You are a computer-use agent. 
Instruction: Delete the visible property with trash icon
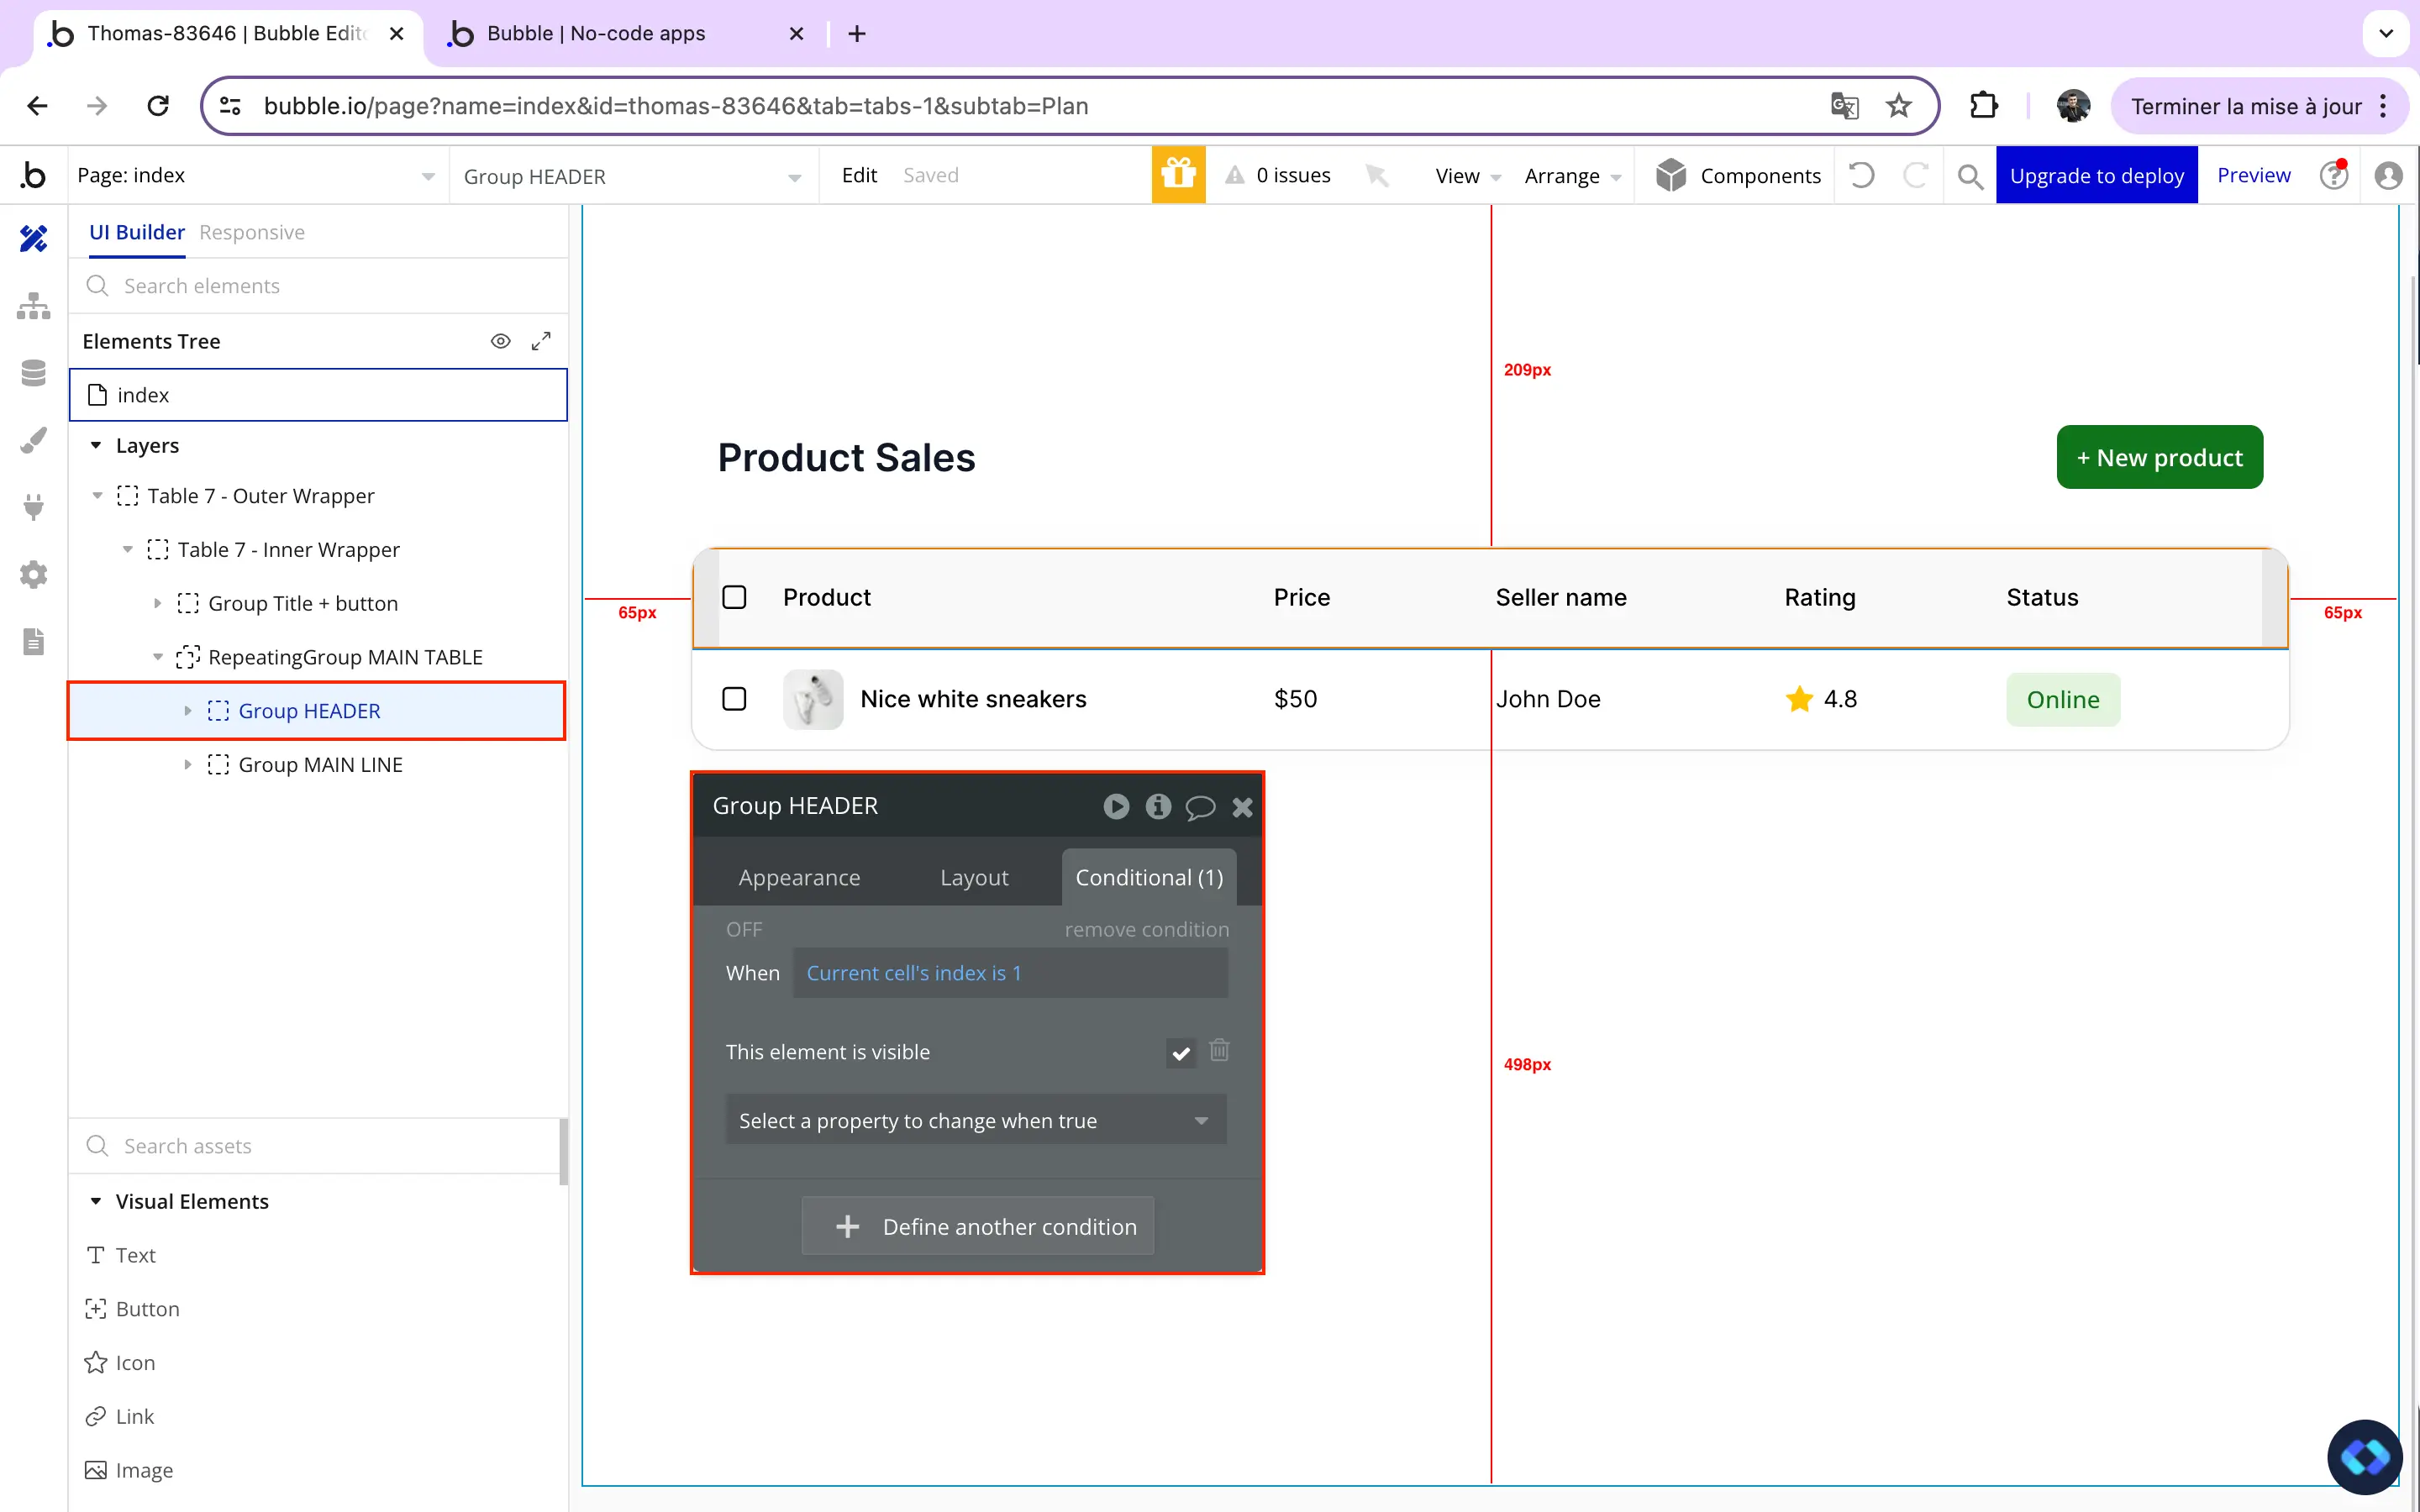point(1219,1050)
